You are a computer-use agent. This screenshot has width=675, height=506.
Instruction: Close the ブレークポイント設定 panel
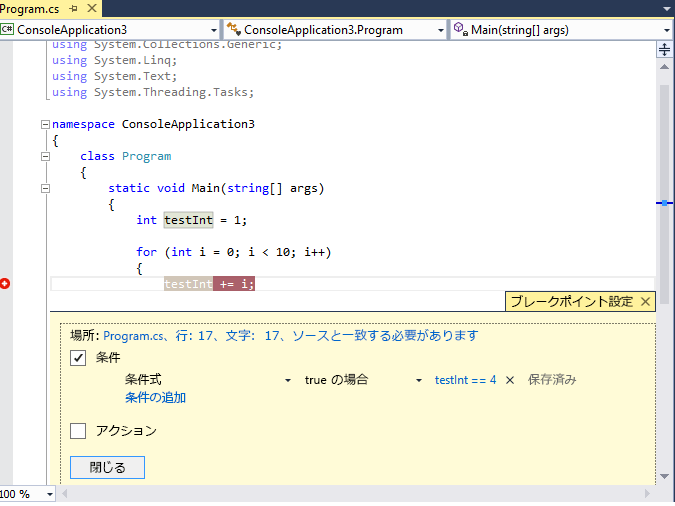pos(645,301)
